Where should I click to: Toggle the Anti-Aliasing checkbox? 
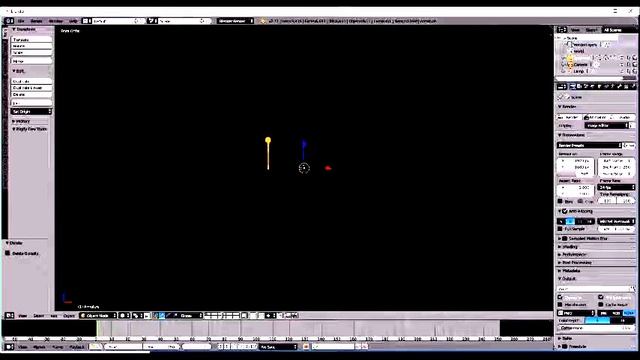565,211
